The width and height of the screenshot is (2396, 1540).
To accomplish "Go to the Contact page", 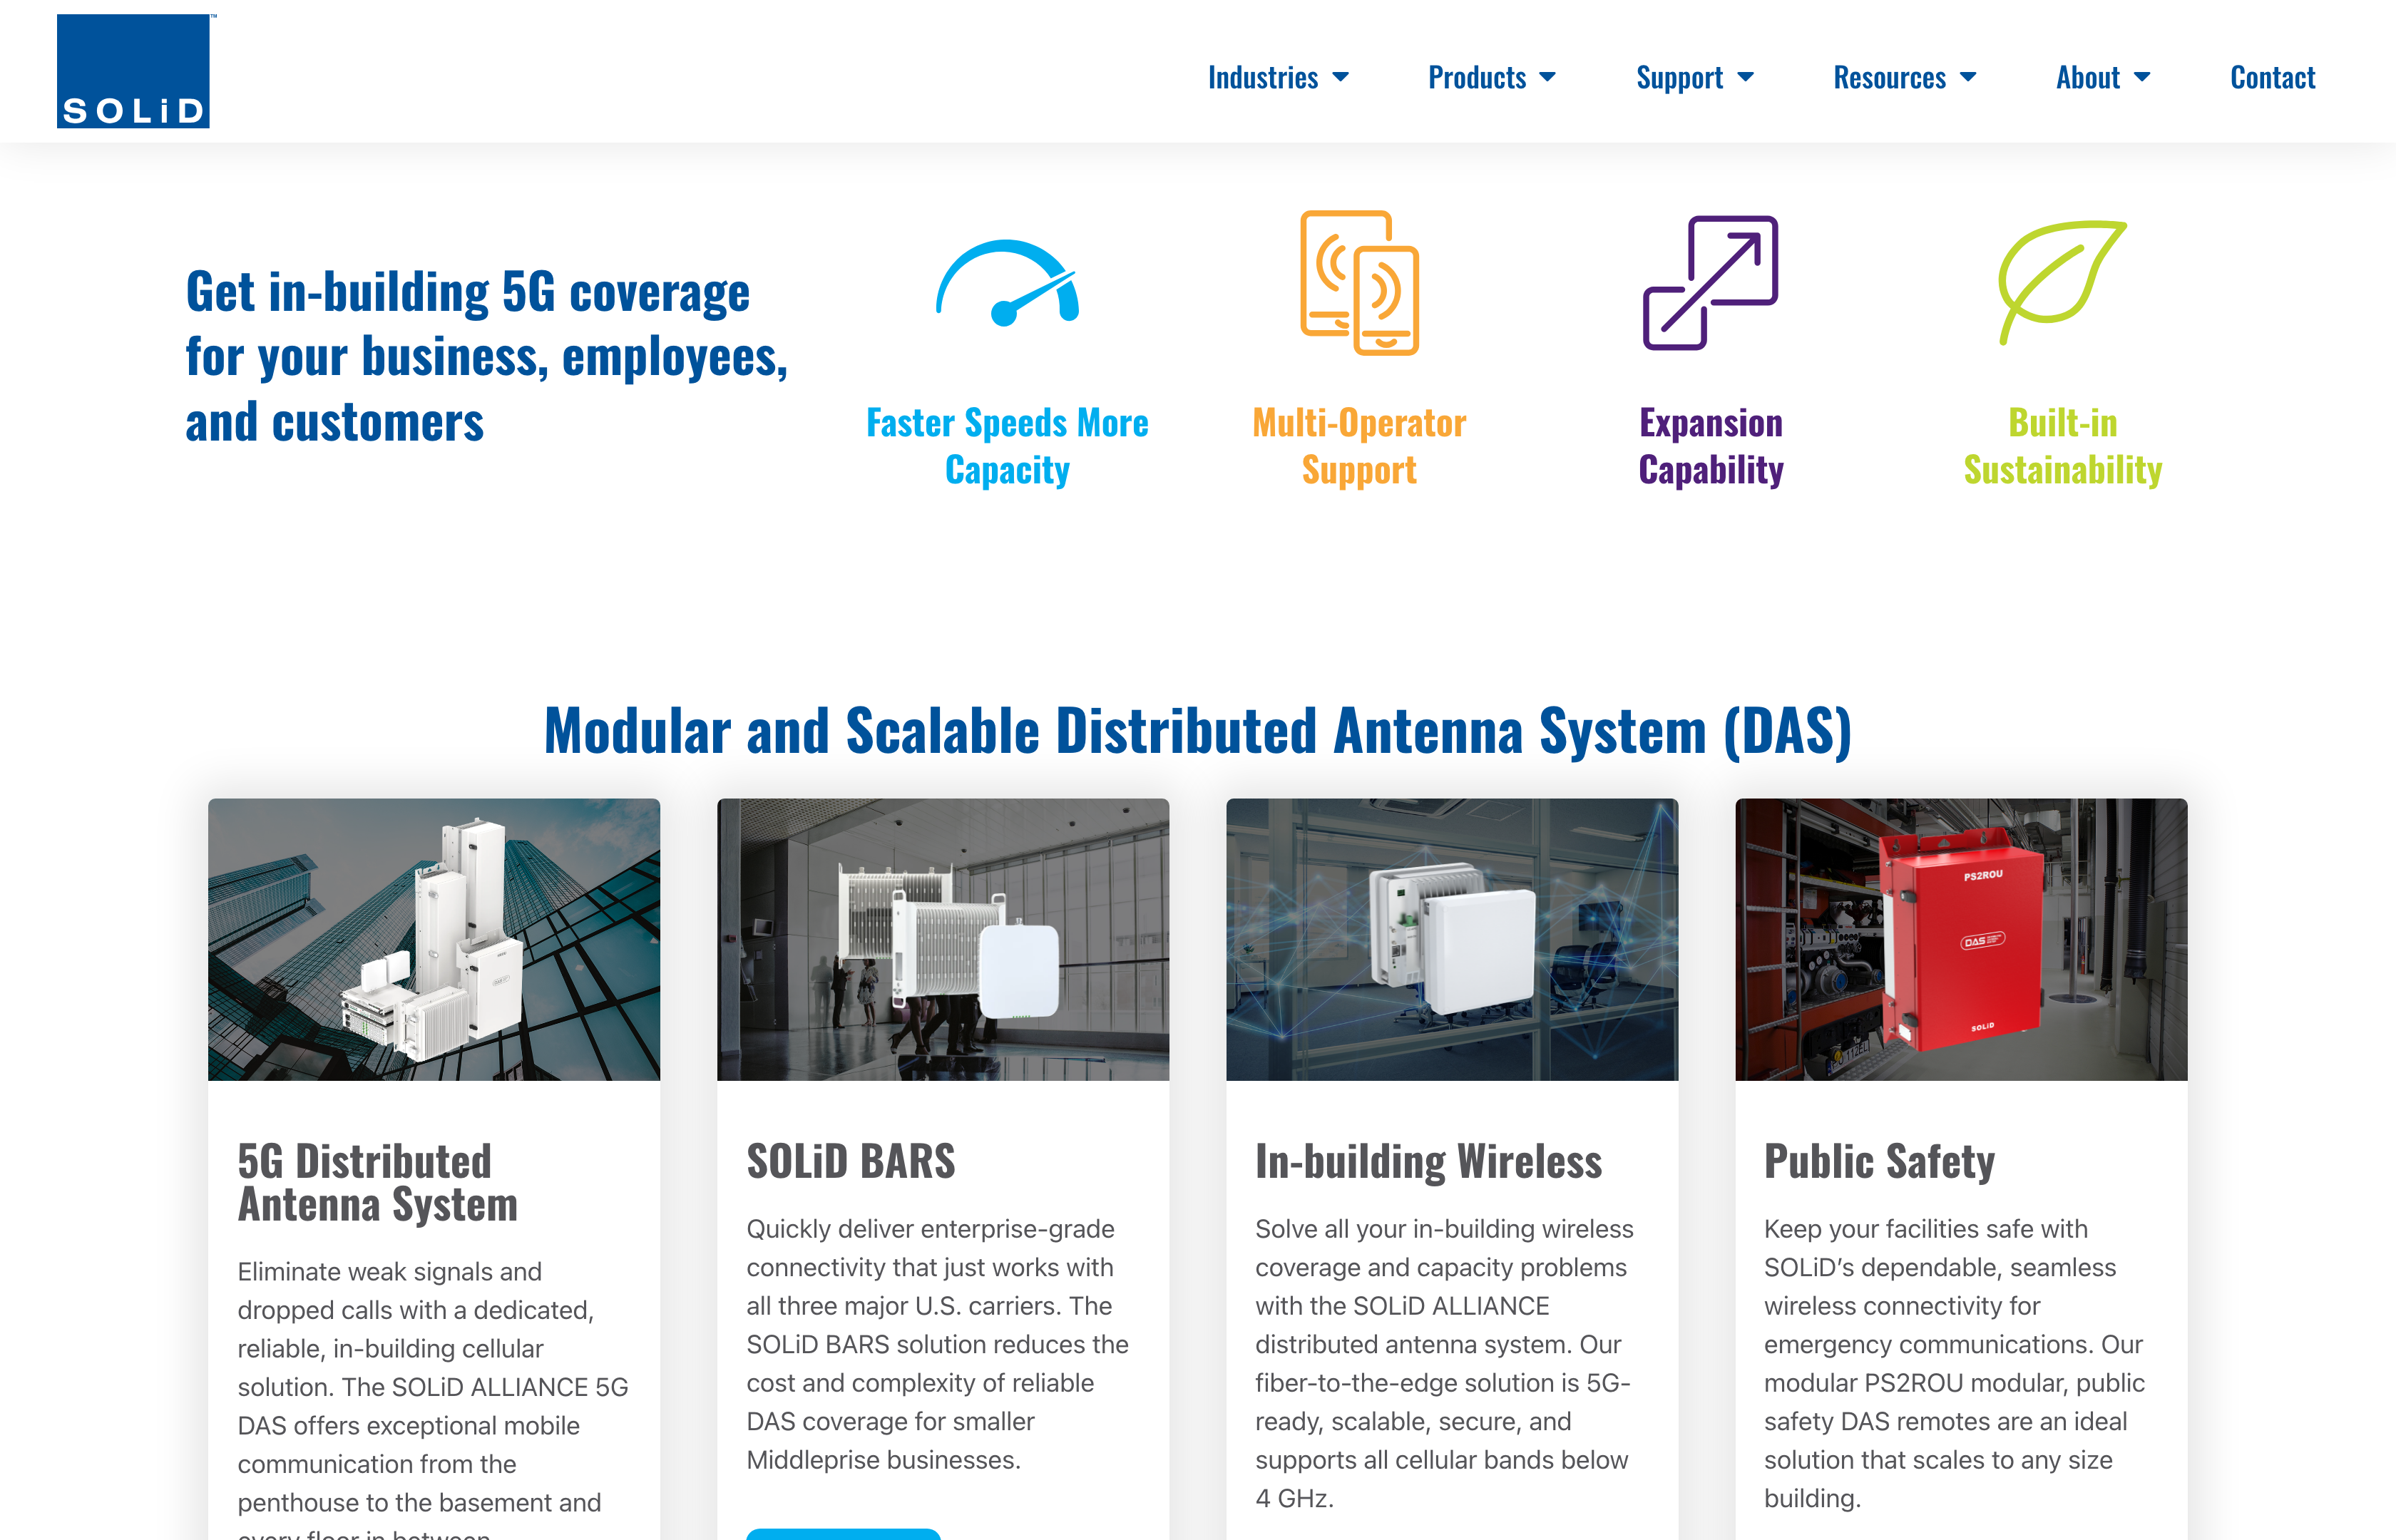I will (2272, 77).
